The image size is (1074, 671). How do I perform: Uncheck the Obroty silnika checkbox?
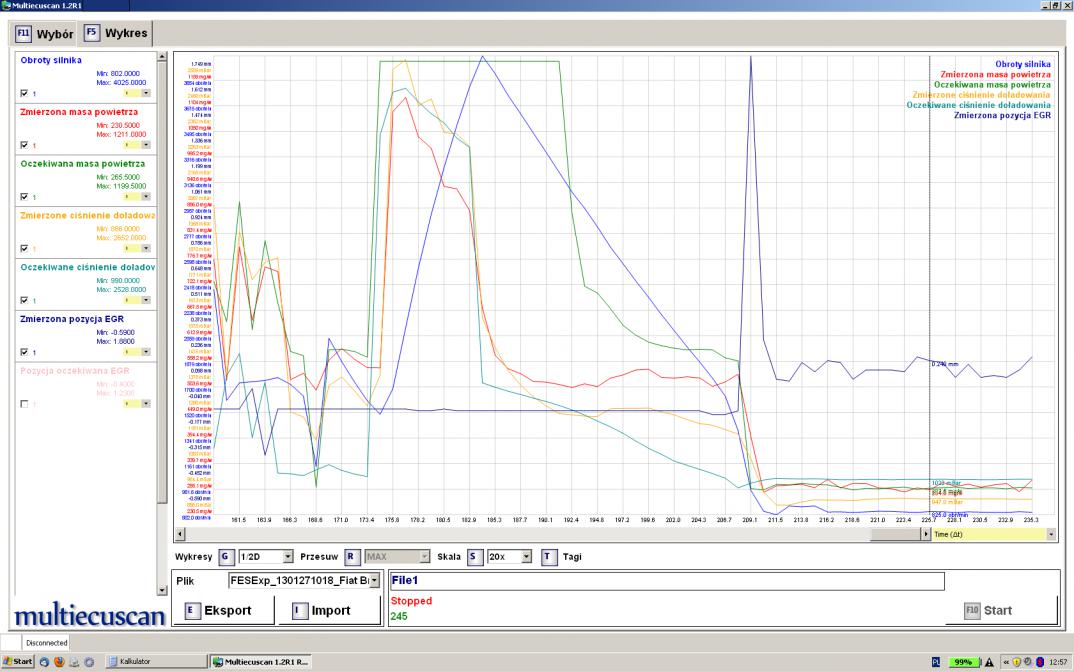pyautogui.click(x=24, y=92)
